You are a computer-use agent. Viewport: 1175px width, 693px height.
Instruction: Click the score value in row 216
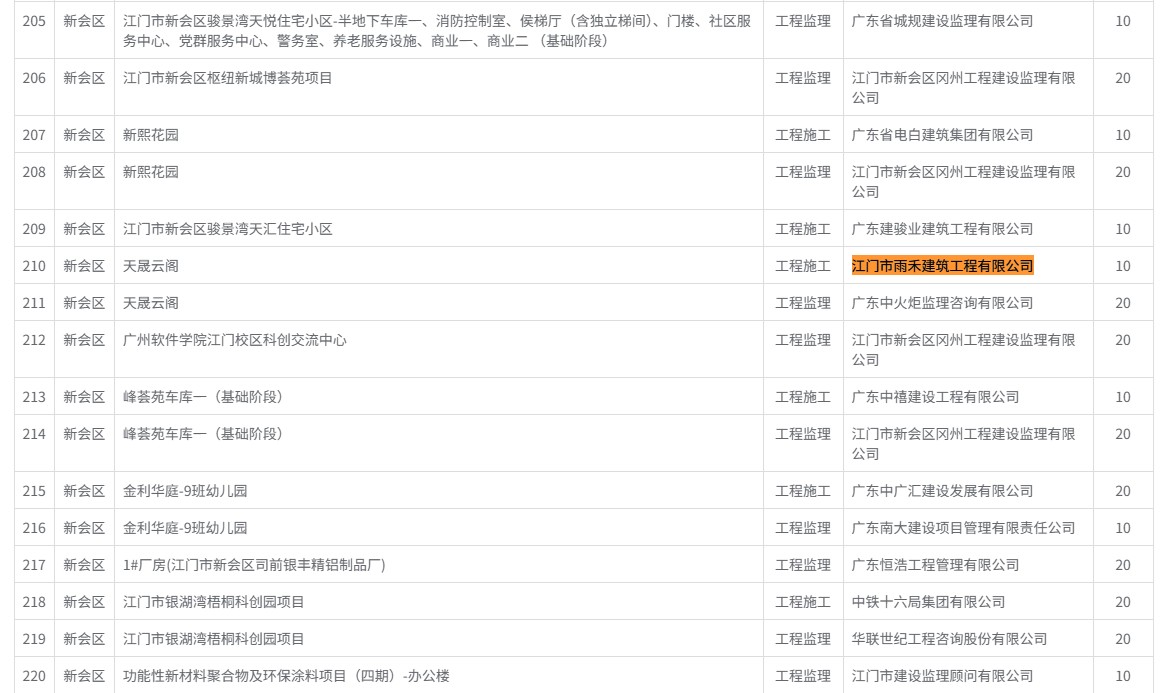[1122, 528]
